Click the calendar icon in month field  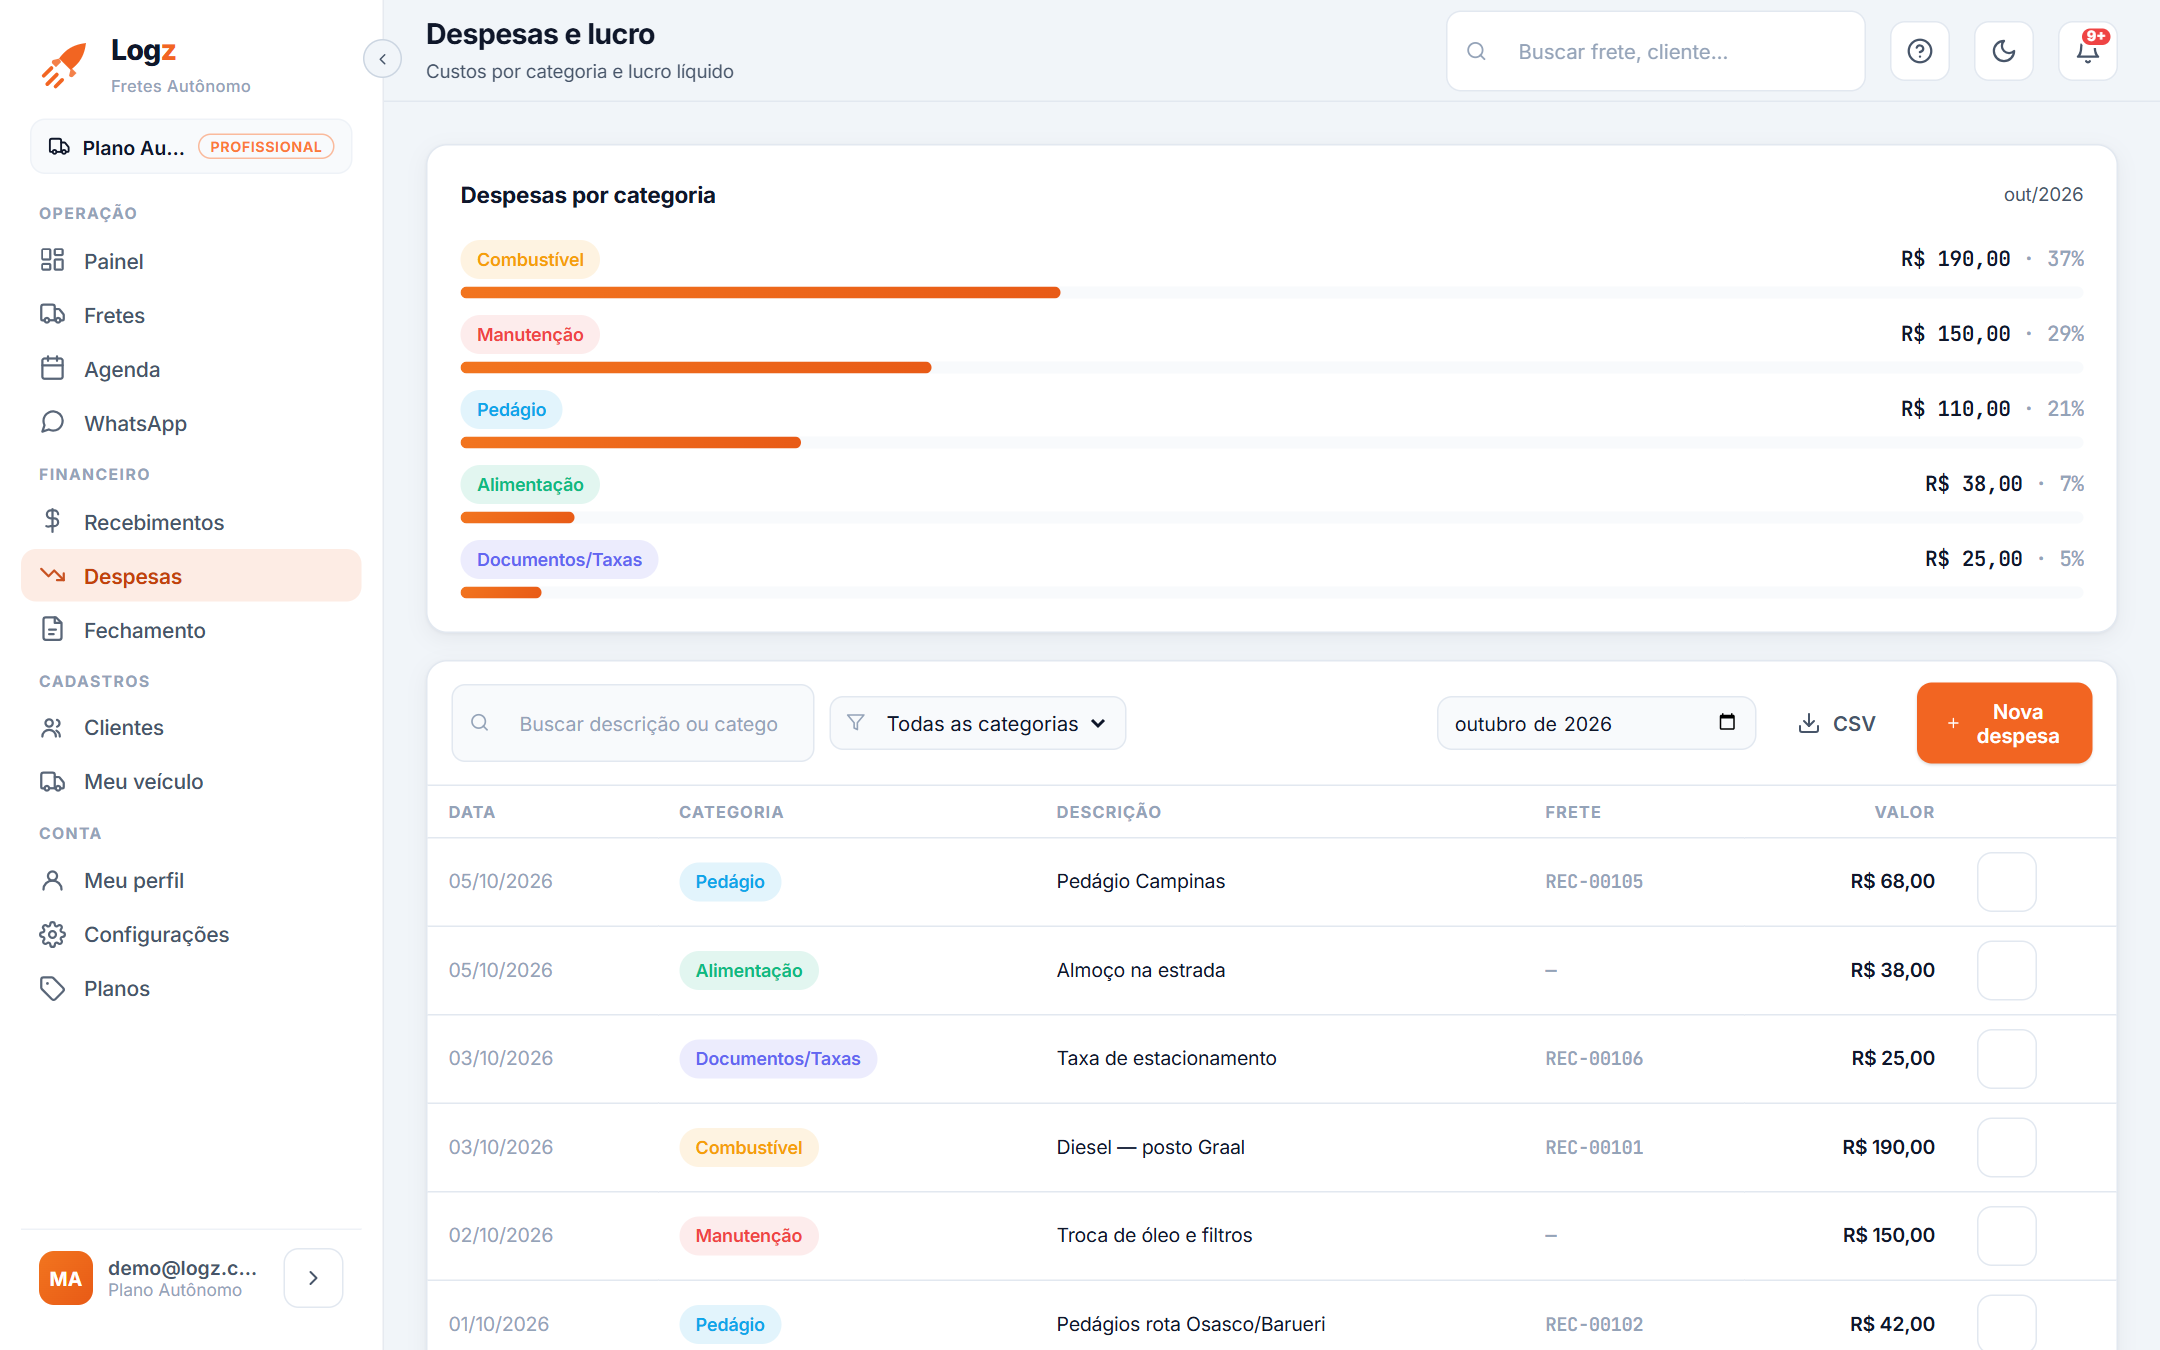coord(1727,722)
